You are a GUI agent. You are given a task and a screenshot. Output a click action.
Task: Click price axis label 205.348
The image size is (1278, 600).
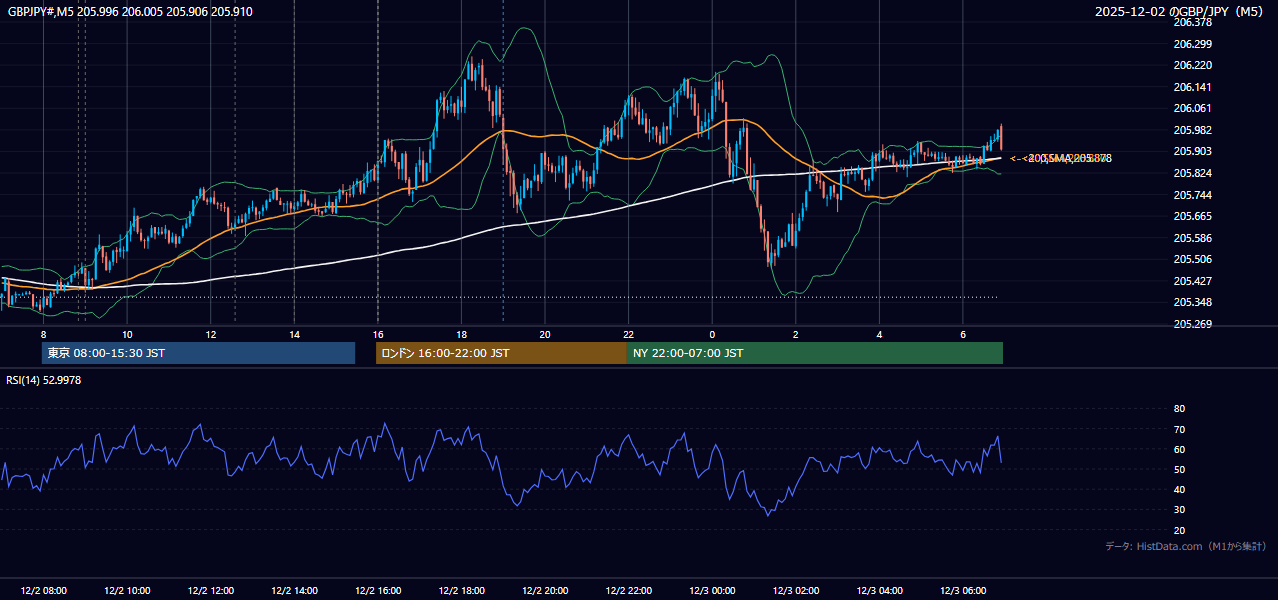point(1192,303)
